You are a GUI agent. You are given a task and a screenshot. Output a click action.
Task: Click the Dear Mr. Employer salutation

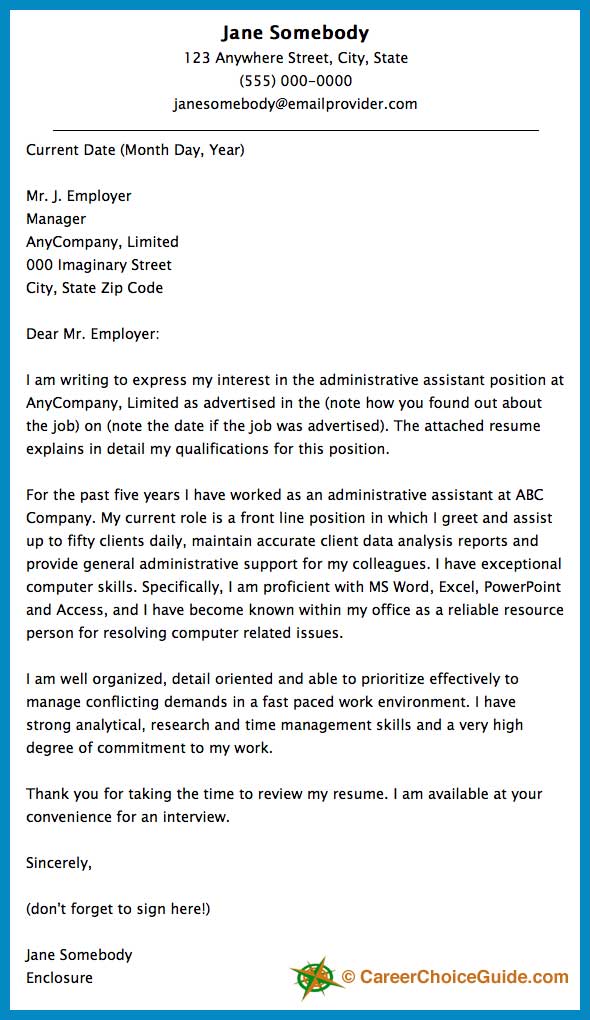(x=92, y=334)
